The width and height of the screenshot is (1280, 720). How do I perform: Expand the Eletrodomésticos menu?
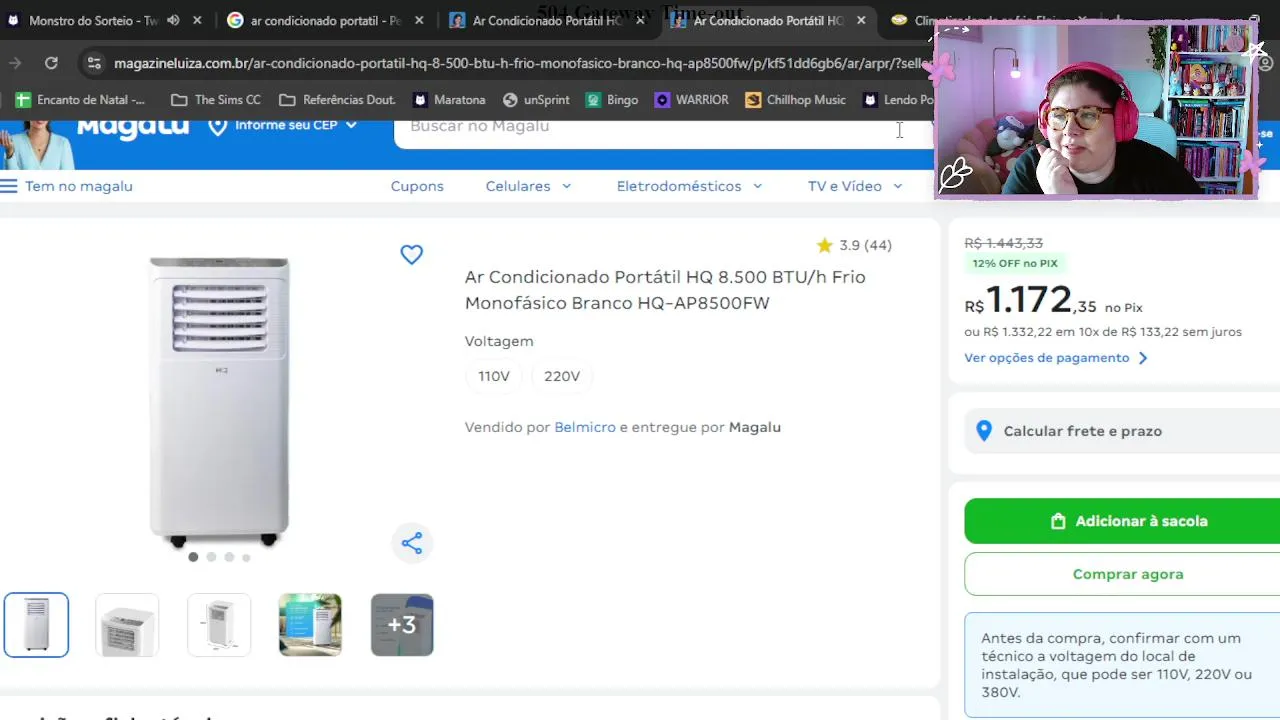[x=689, y=186]
